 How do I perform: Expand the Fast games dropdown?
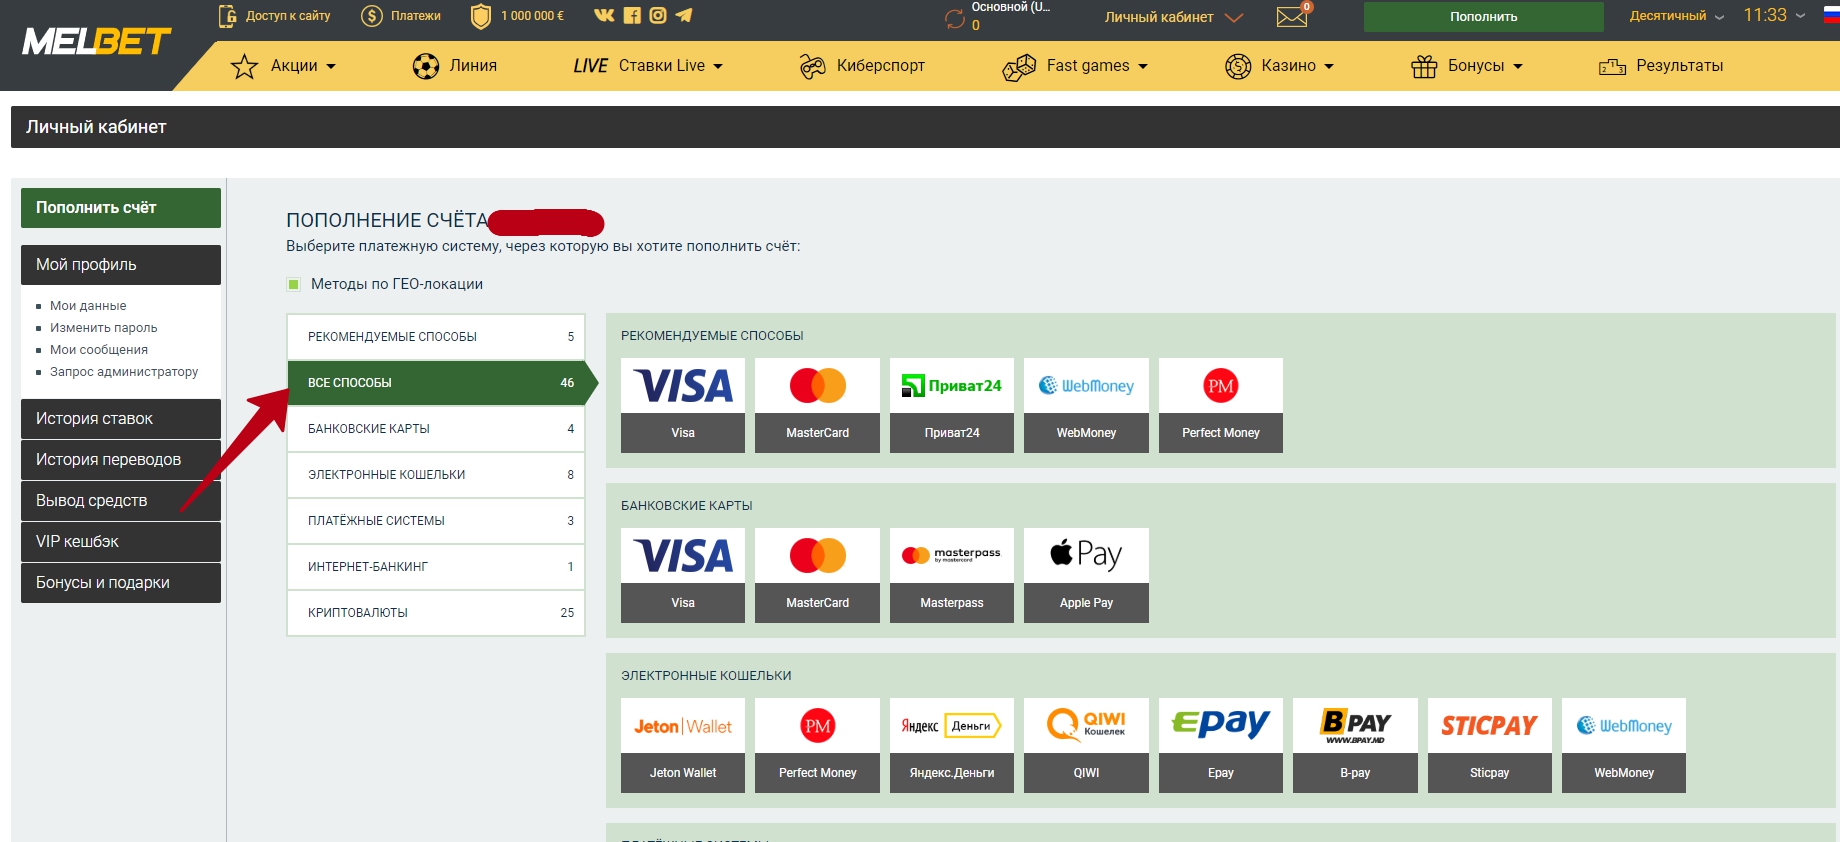pyautogui.click(x=1075, y=66)
